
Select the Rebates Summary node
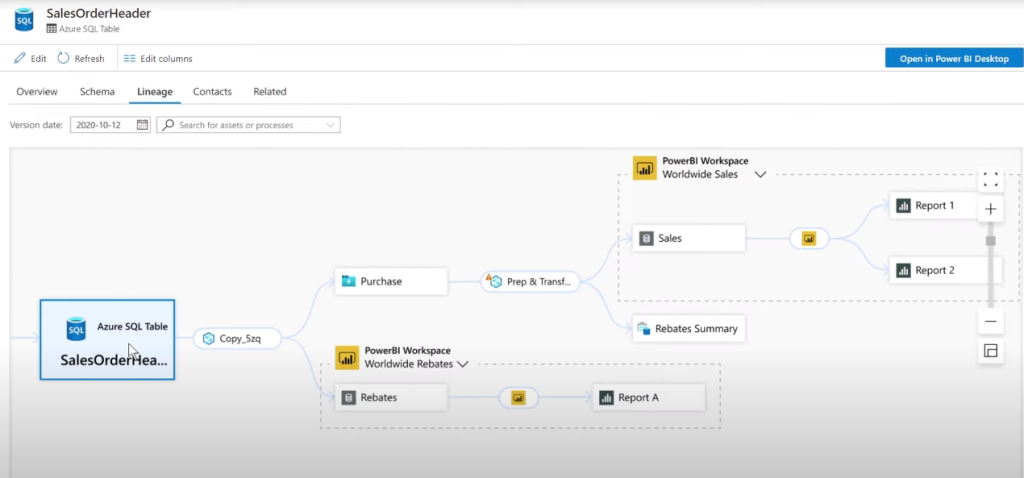click(x=689, y=328)
